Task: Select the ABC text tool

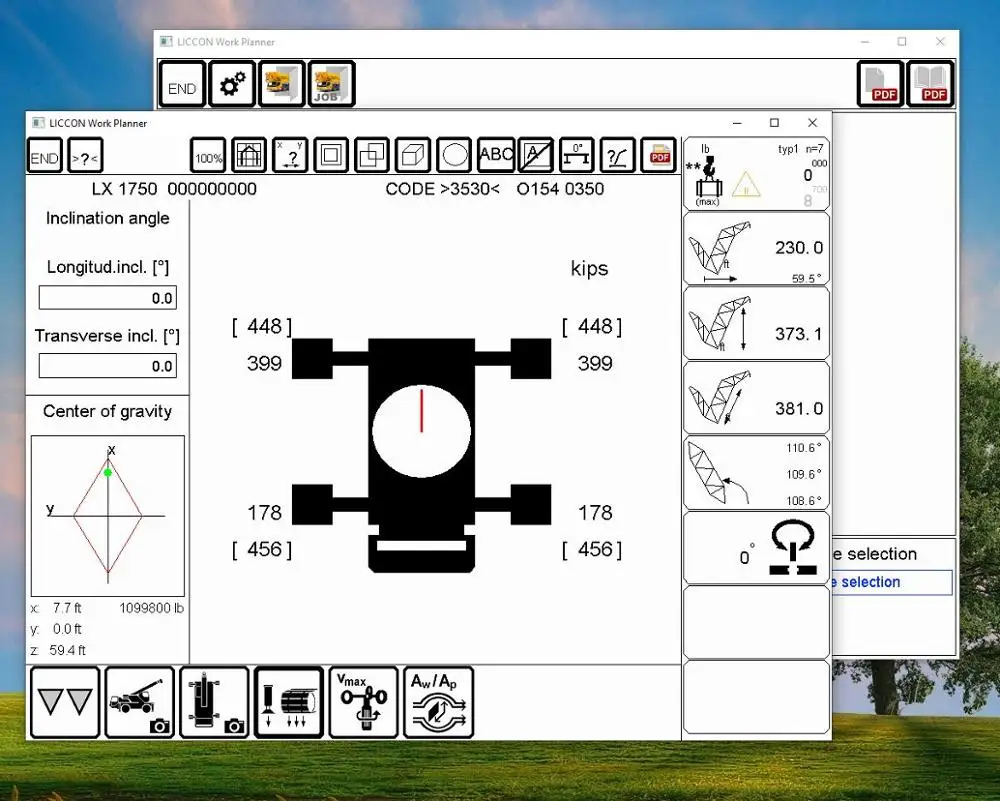Action: 496,156
